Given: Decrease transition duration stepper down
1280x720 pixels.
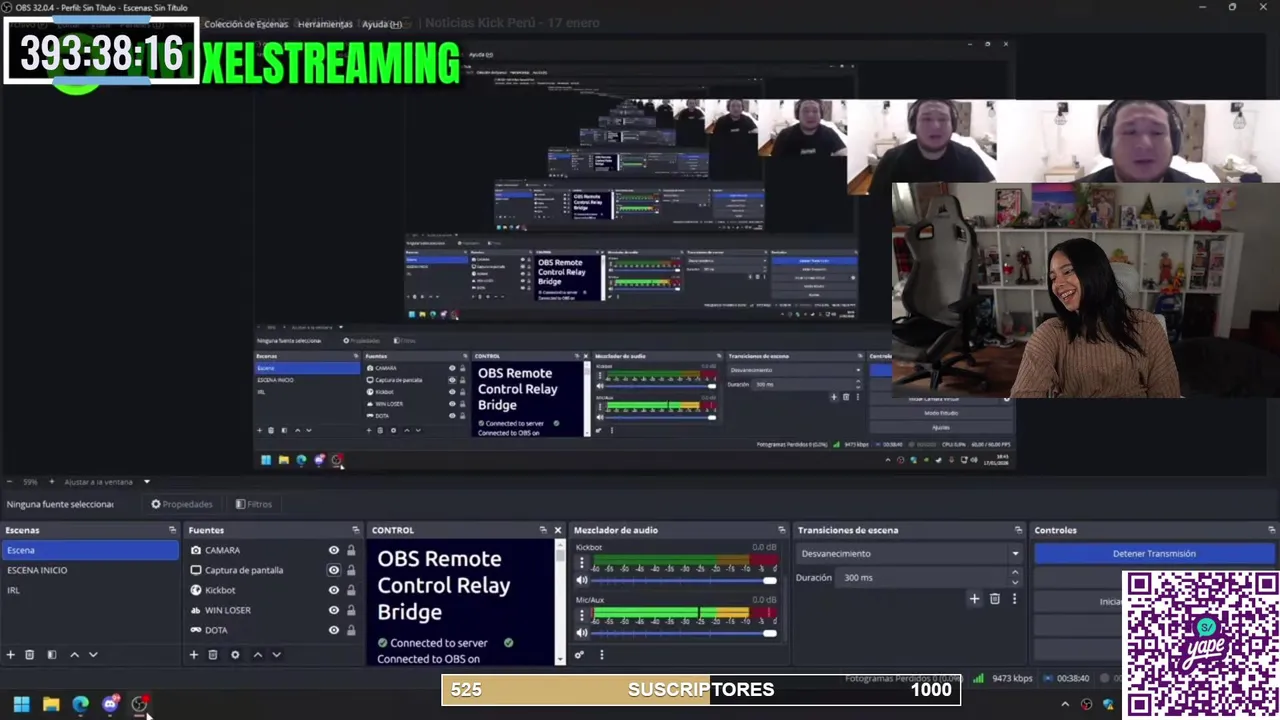Looking at the screenshot, I should click(1015, 582).
